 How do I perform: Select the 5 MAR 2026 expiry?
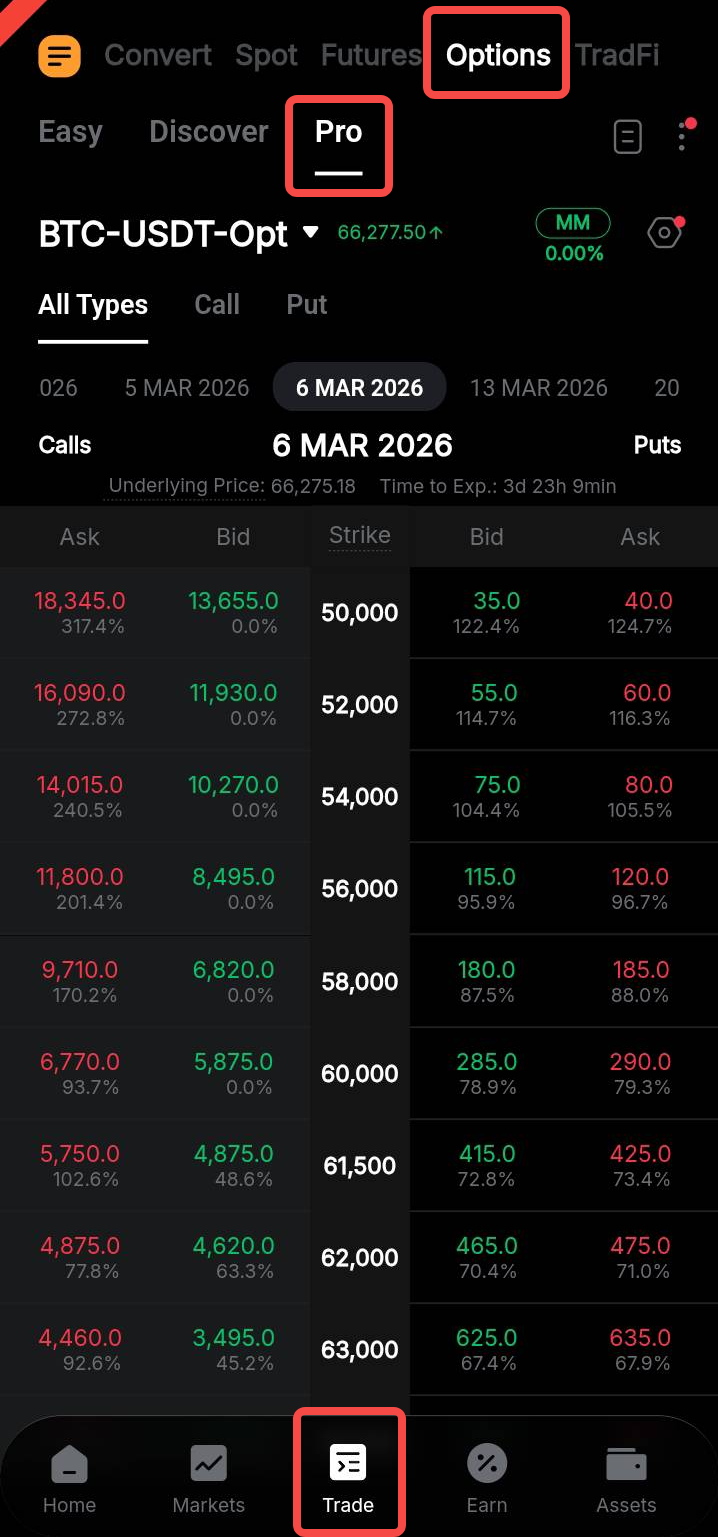pyautogui.click(x=187, y=388)
